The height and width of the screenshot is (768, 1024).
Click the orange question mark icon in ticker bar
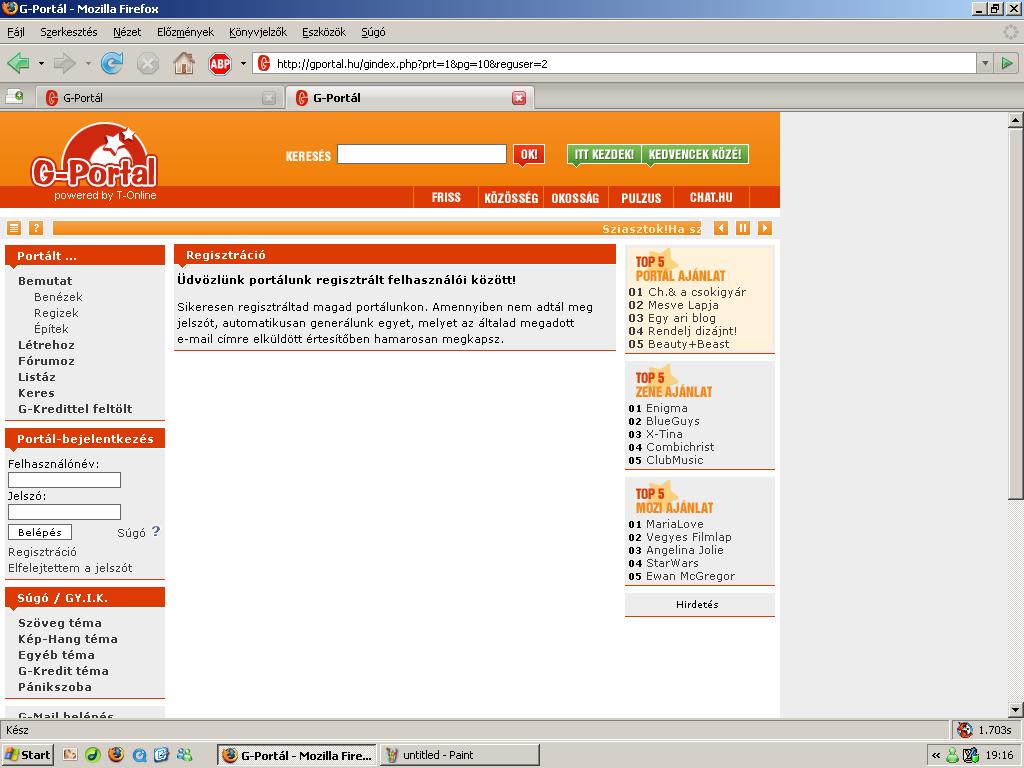tap(36, 228)
